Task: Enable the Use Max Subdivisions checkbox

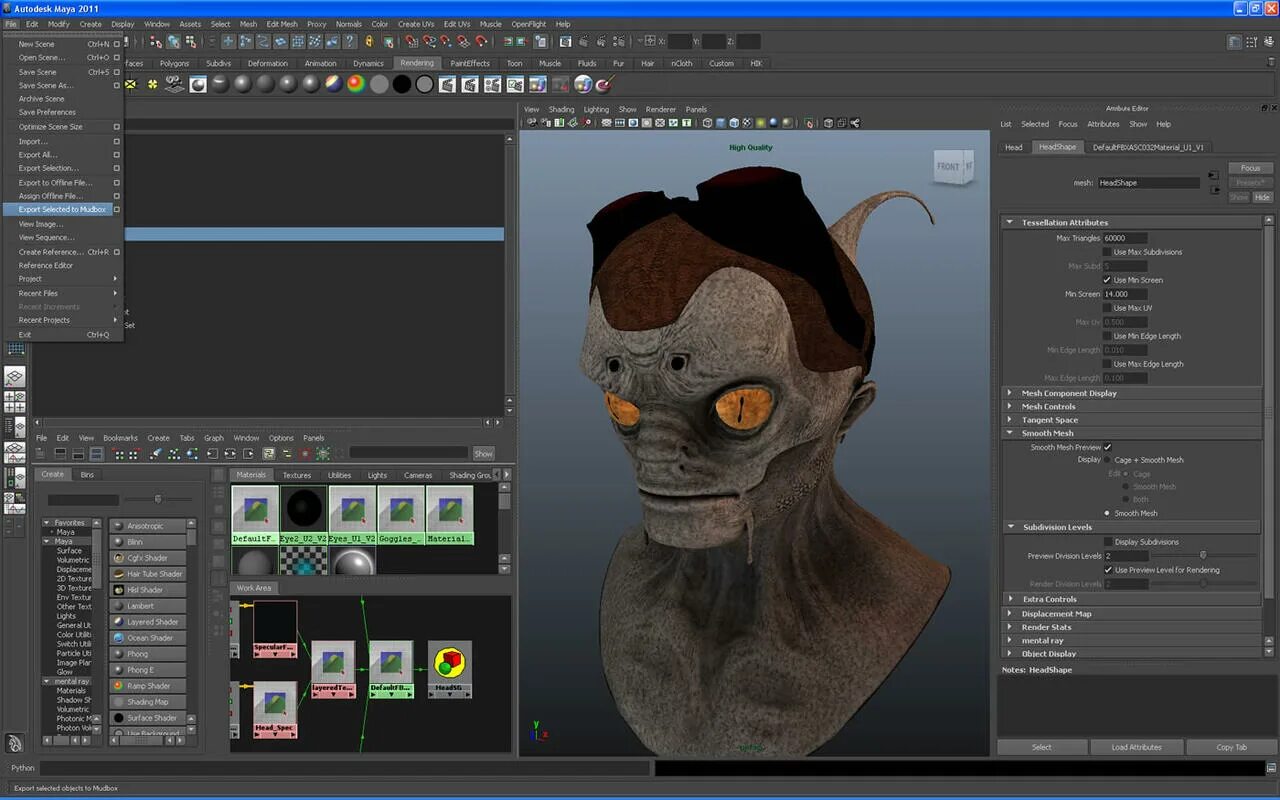Action: click(x=1107, y=252)
